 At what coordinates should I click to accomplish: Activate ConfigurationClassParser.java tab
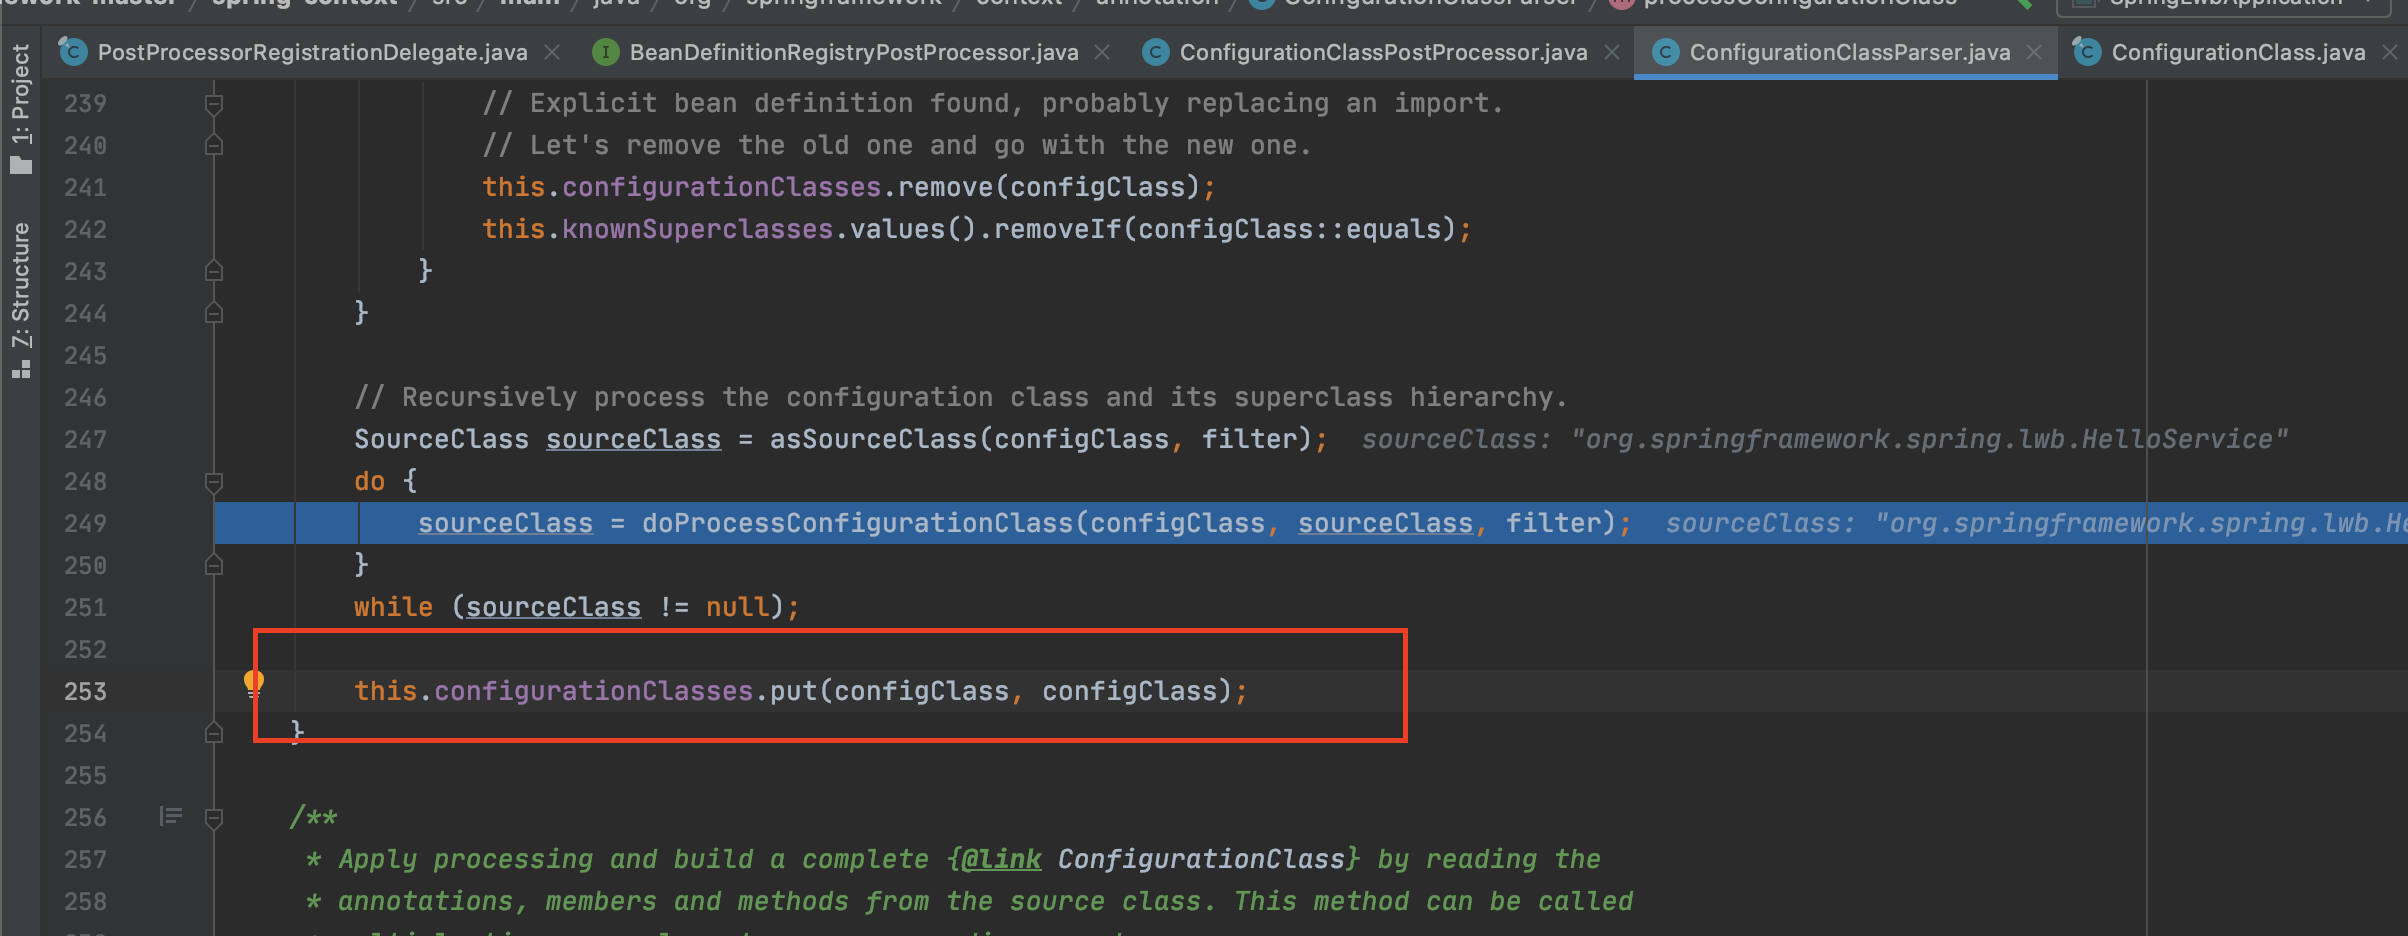[x=1849, y=52]
